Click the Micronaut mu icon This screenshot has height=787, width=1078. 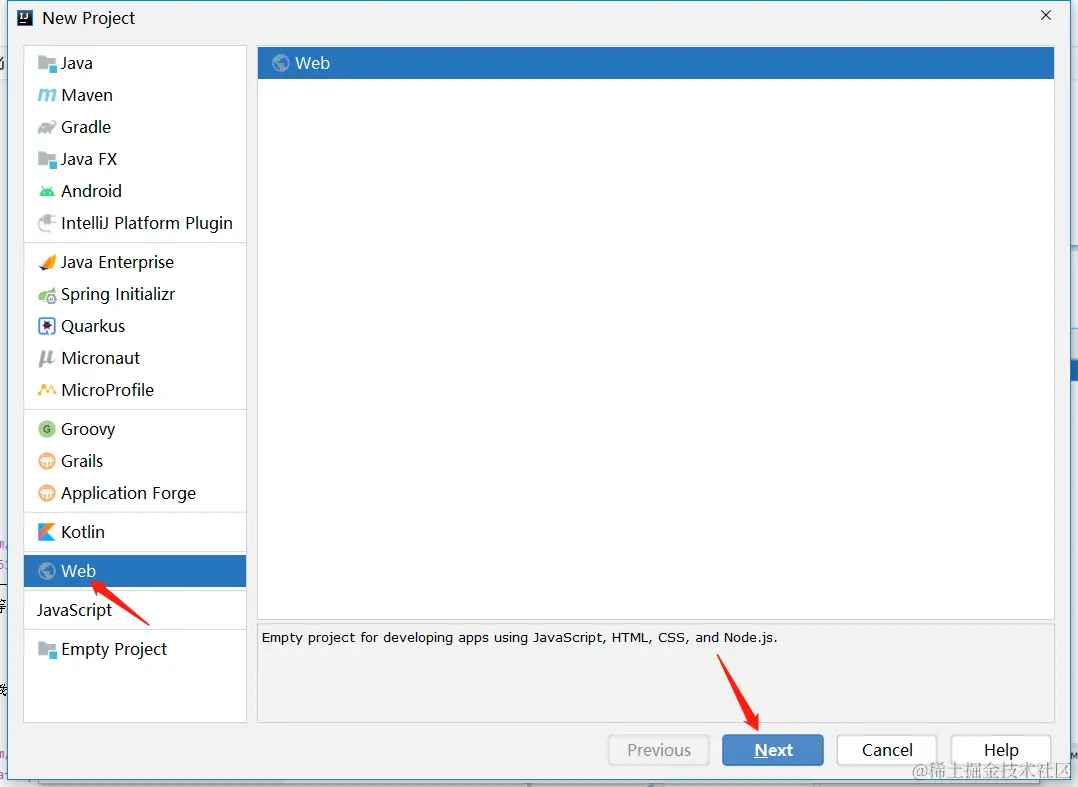pos(47,358)
